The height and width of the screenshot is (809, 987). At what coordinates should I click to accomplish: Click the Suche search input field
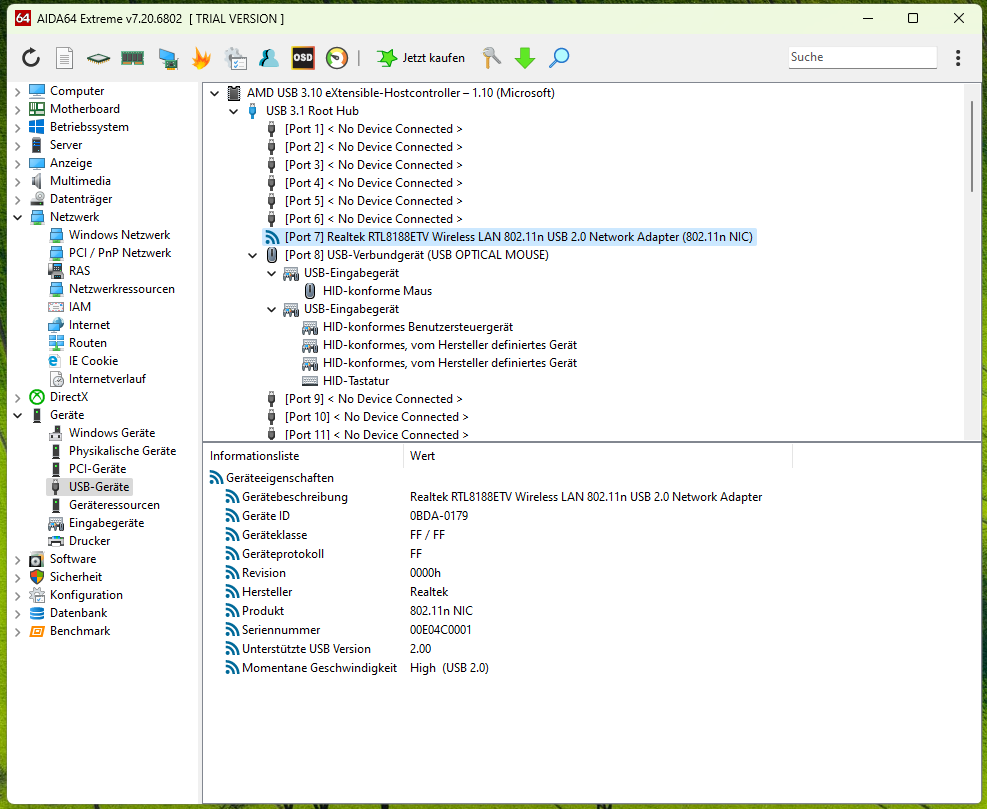click(x=861, y=58)
